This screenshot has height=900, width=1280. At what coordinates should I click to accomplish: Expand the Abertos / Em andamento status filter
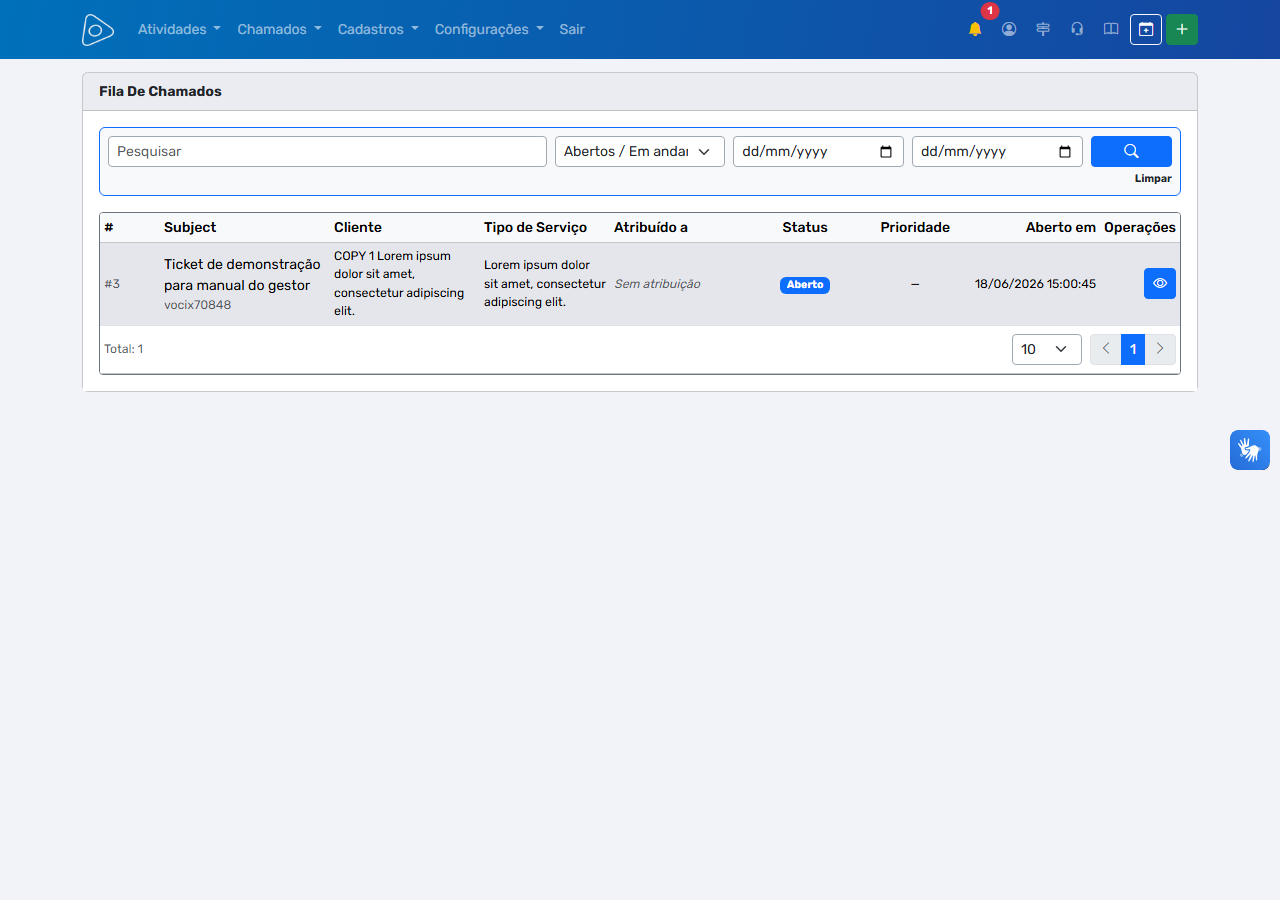tap(640, 151)
